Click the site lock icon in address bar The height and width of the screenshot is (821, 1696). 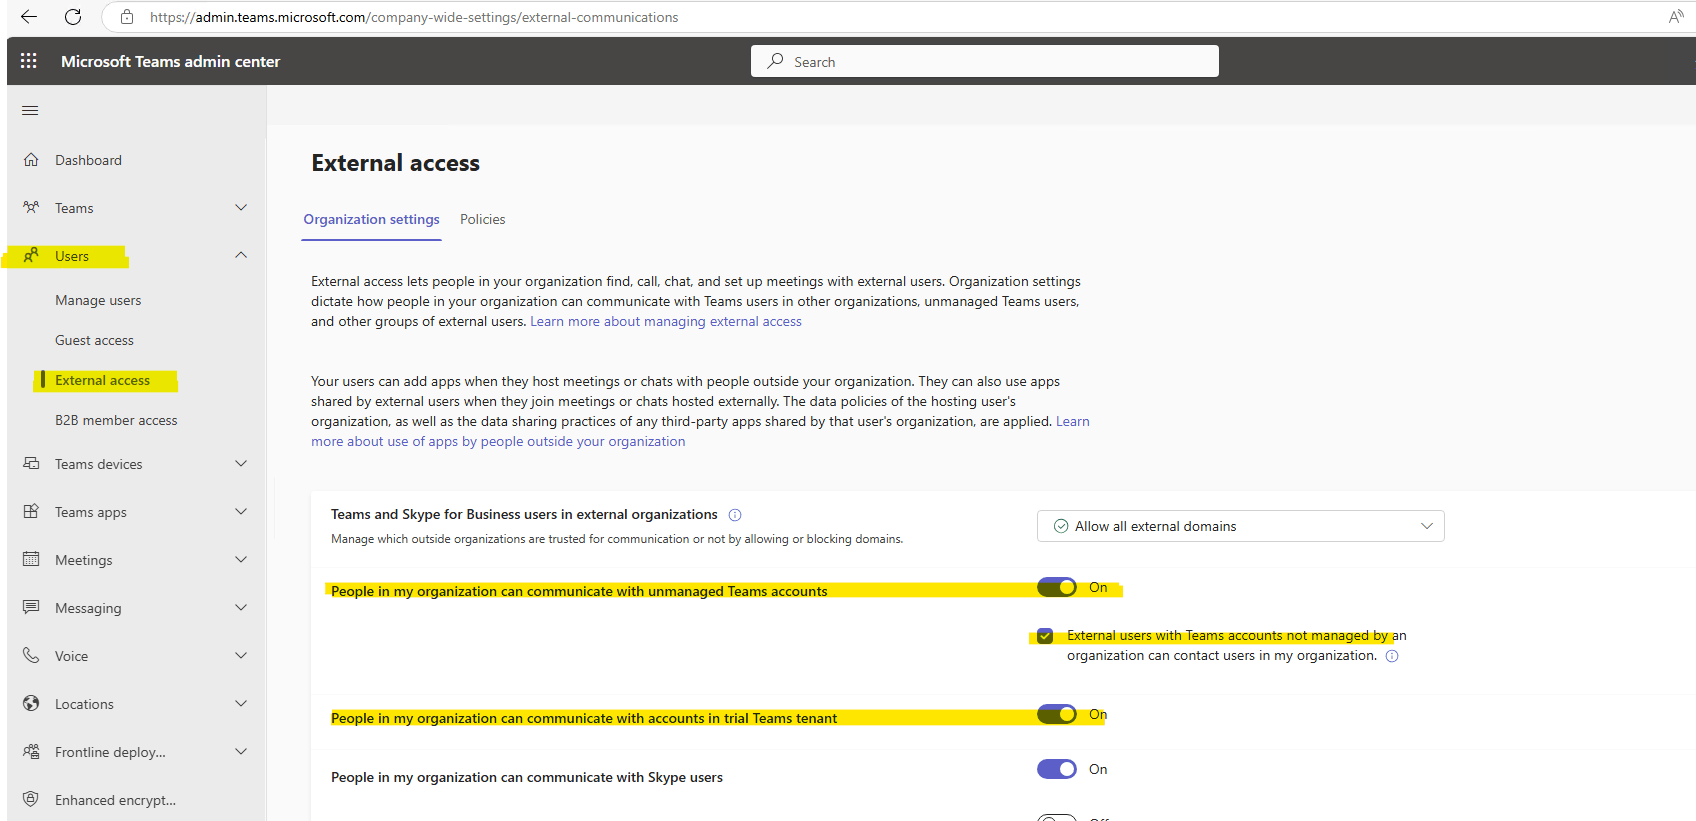pyautogui.click(x=127, y=17)
